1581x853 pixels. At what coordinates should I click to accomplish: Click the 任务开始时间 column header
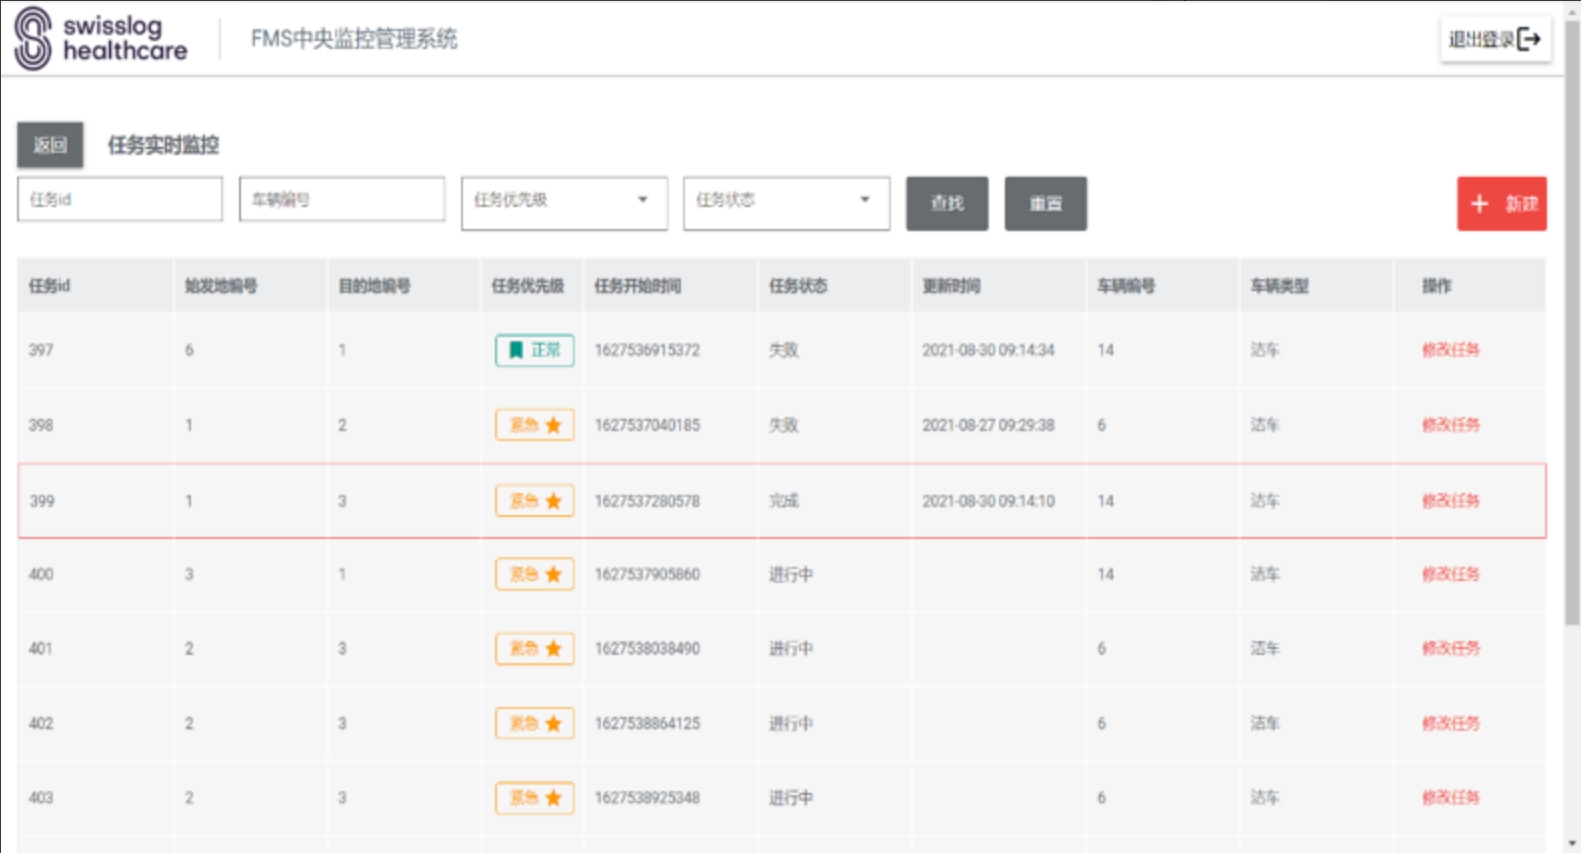[x=638, y=286]
